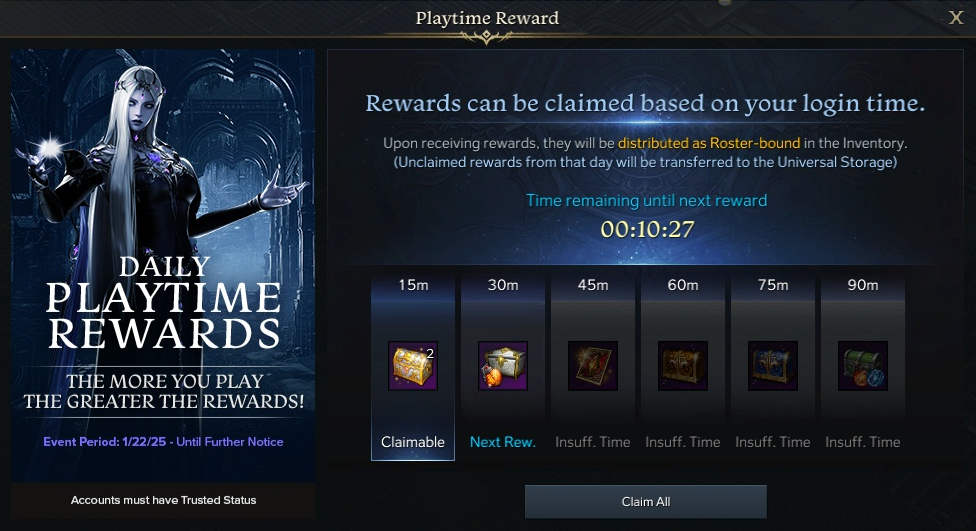Click the Daily Playtime Rewards banner image
This screenshot has height=531, width=976.
(163, 265)
